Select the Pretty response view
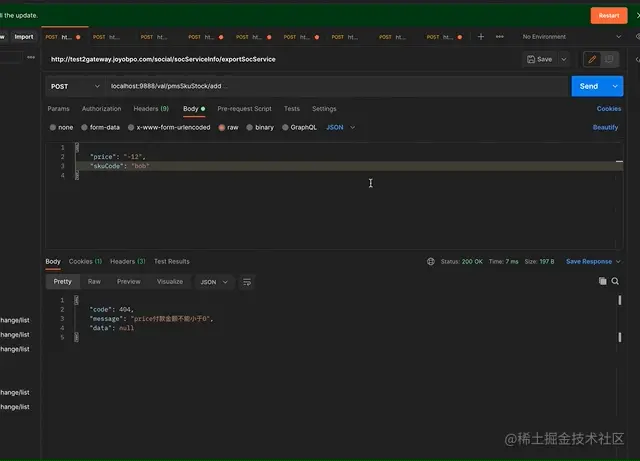 [x=62, y=282]
